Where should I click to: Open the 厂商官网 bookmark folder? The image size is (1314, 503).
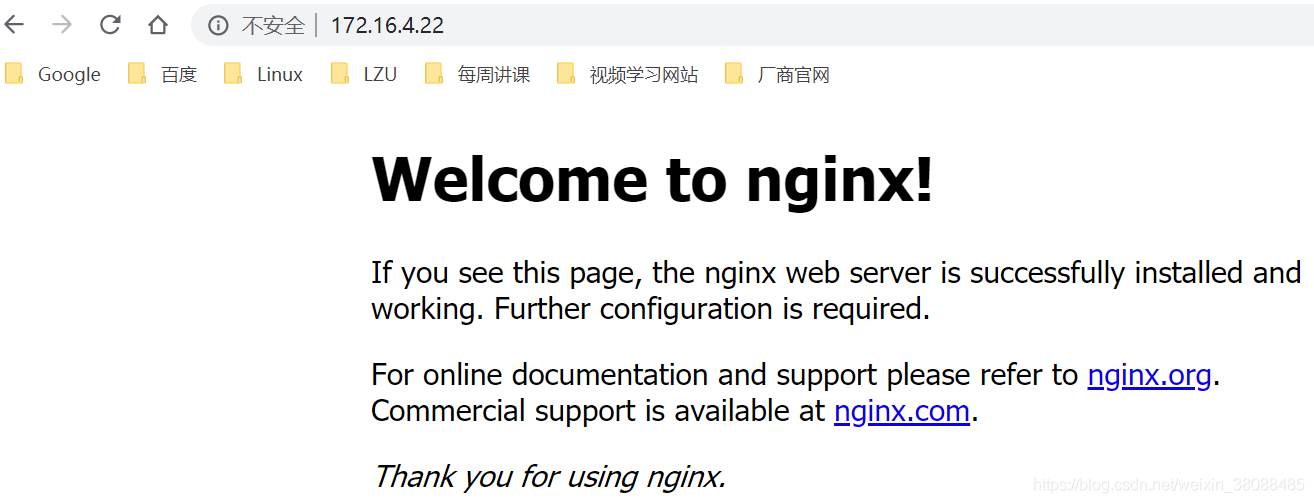coord(778,74)
